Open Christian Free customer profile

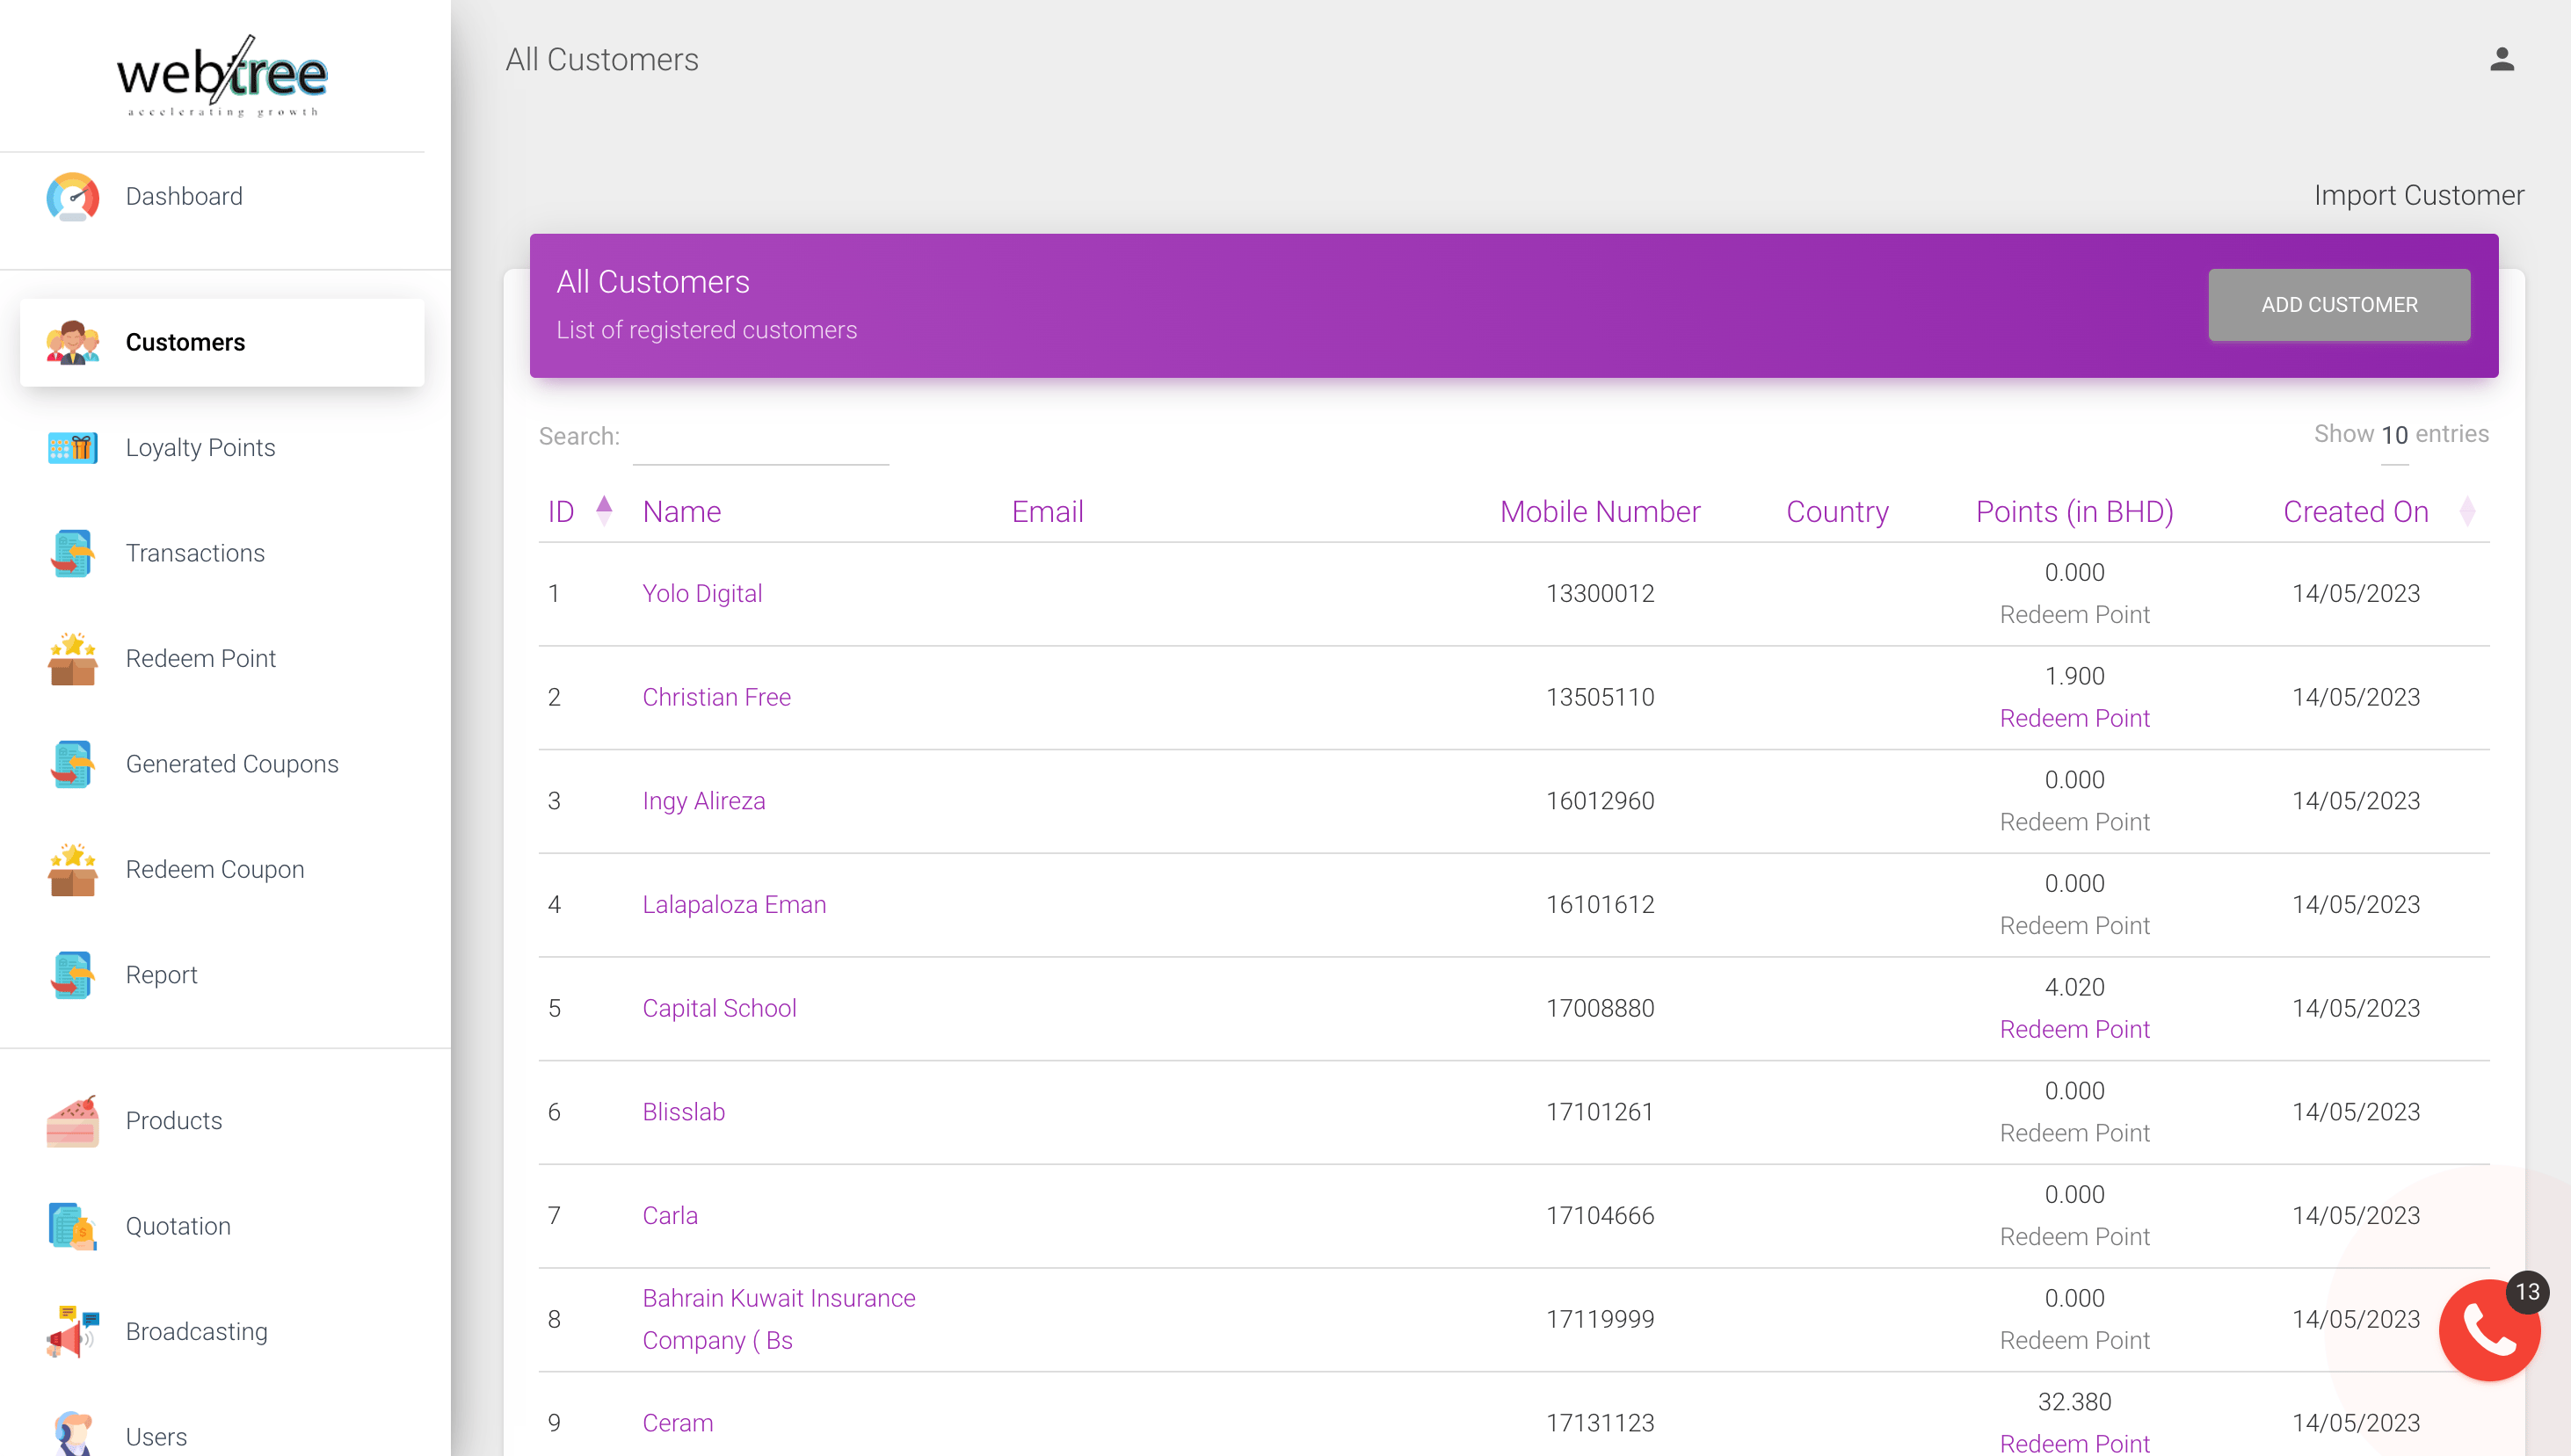[x=715, y=695]
